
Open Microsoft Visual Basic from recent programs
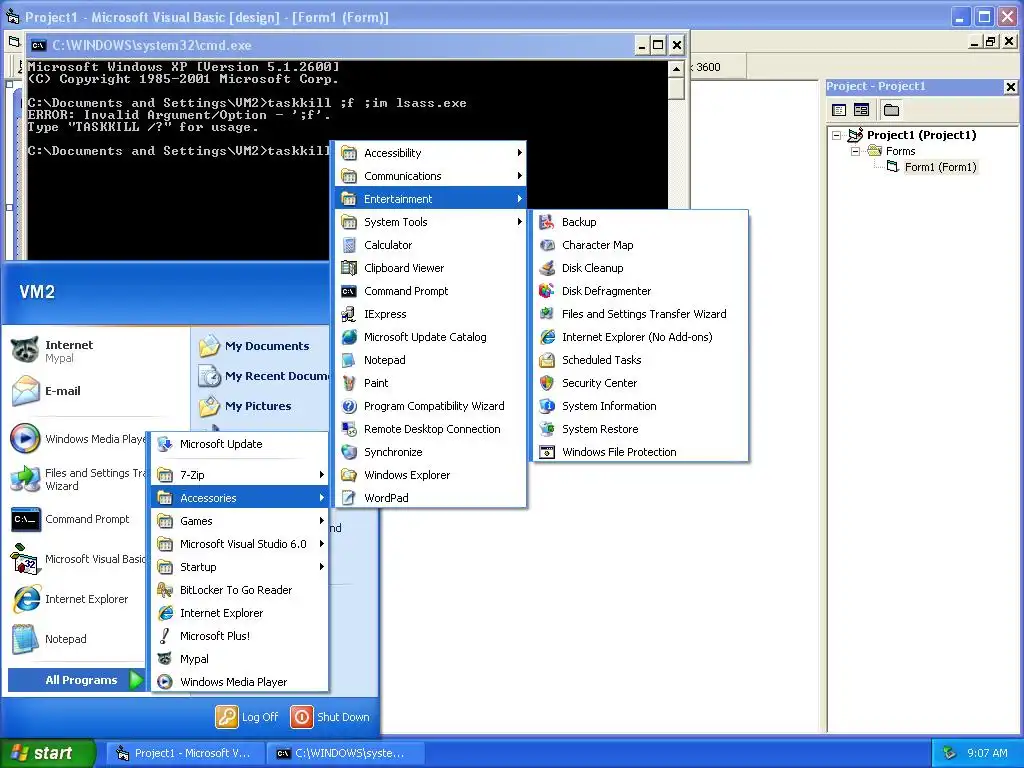tap(77, 559)
